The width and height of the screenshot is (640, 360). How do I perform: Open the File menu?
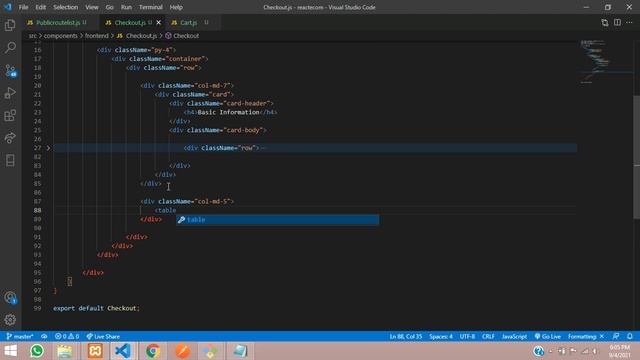tap(23, 7)
